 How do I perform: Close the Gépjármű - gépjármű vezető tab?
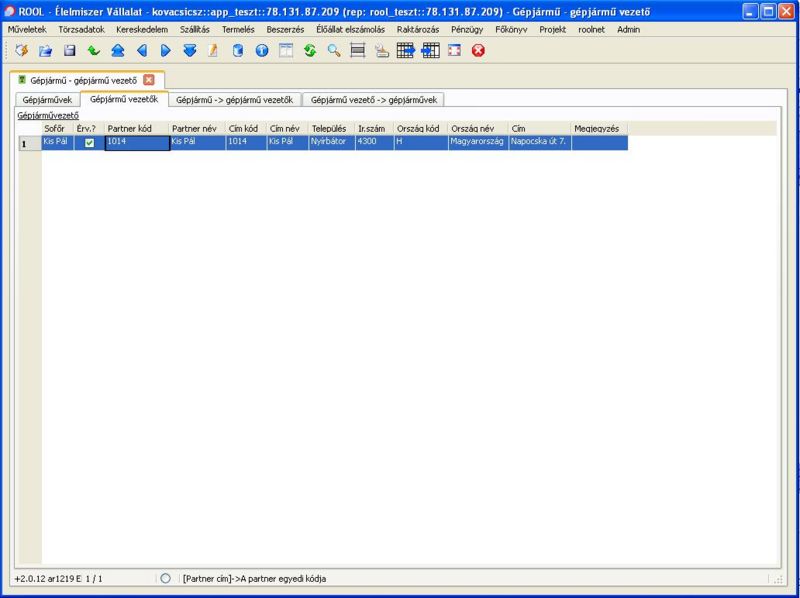point(149,79)
